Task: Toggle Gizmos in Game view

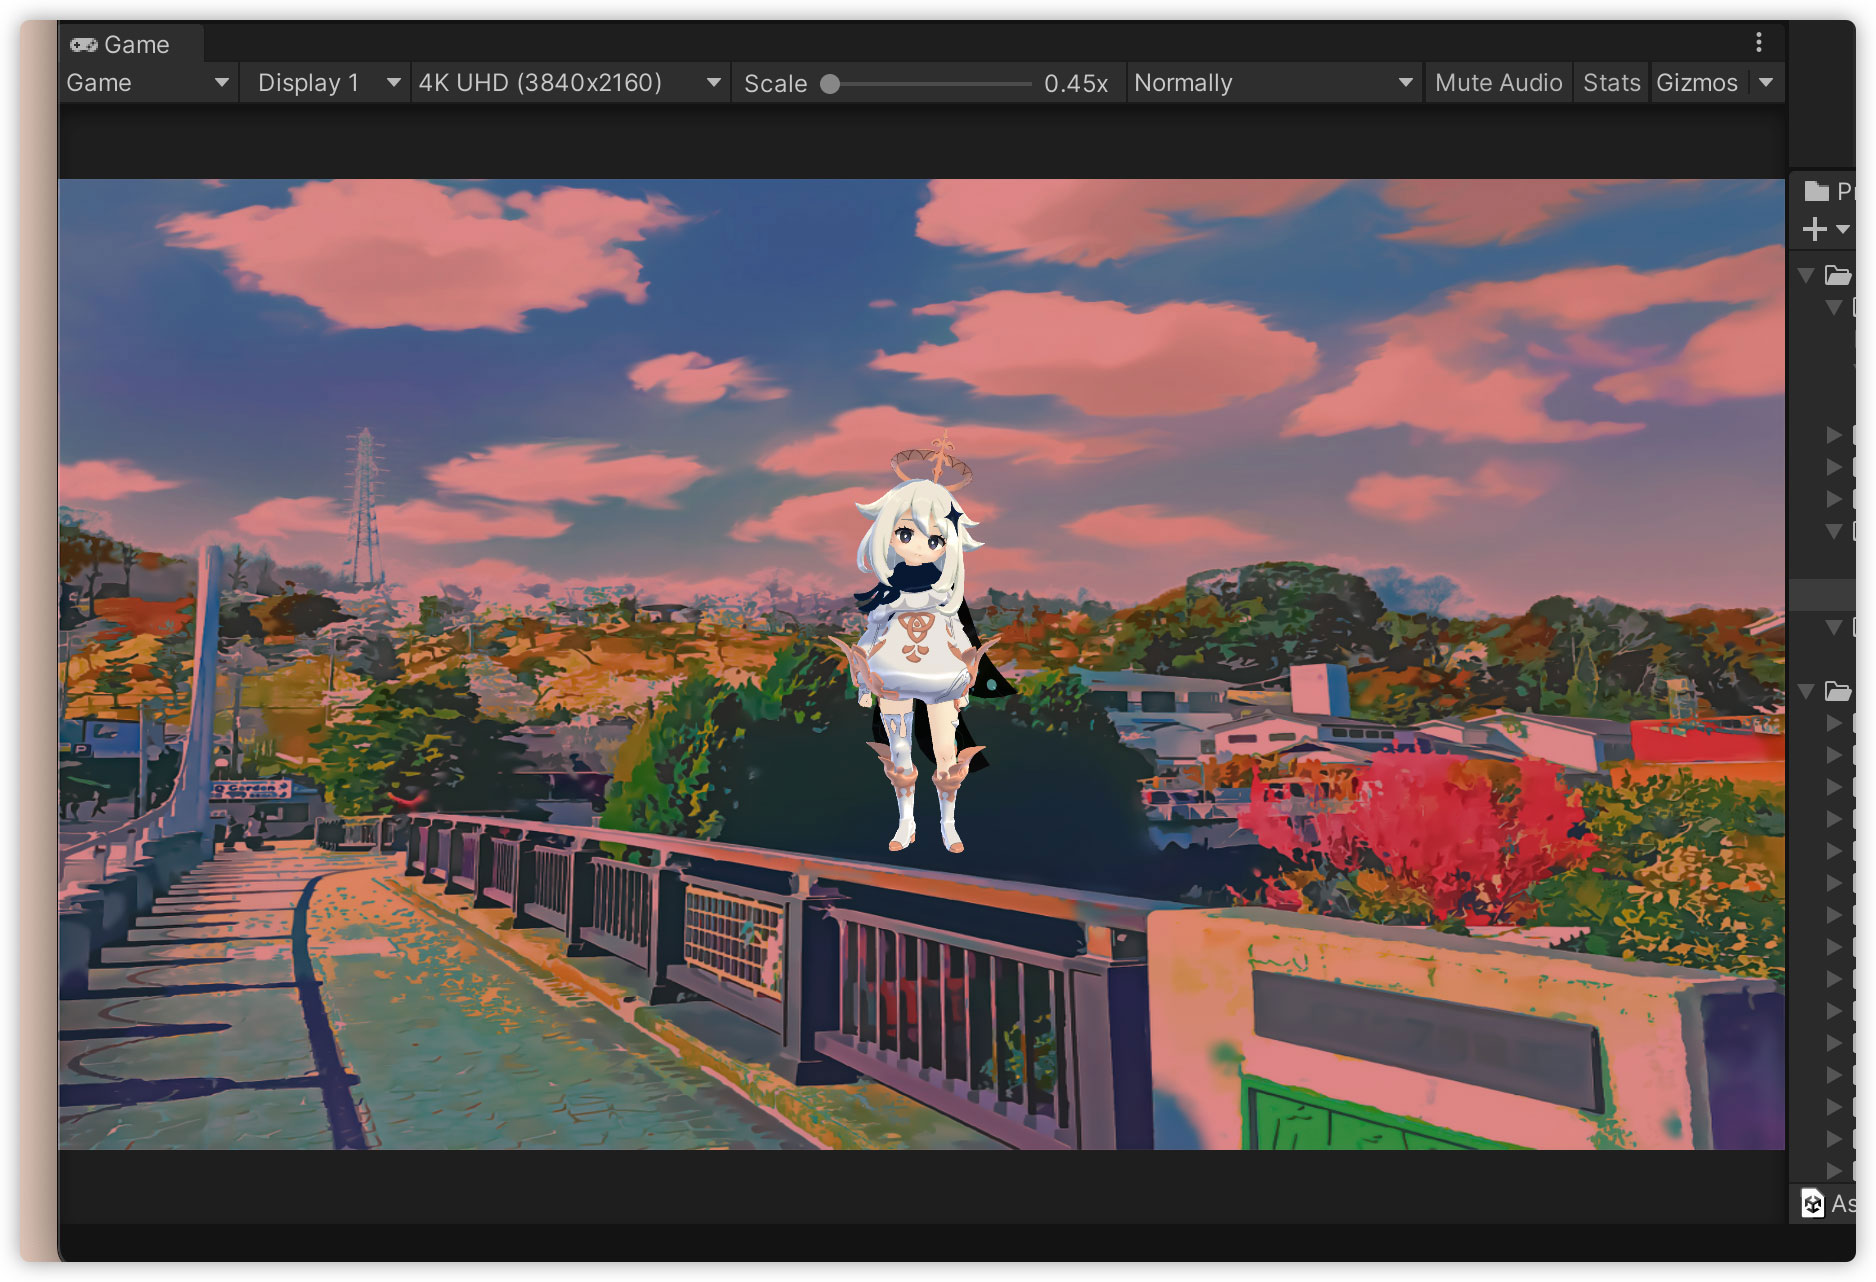Action: [1697, 83]
